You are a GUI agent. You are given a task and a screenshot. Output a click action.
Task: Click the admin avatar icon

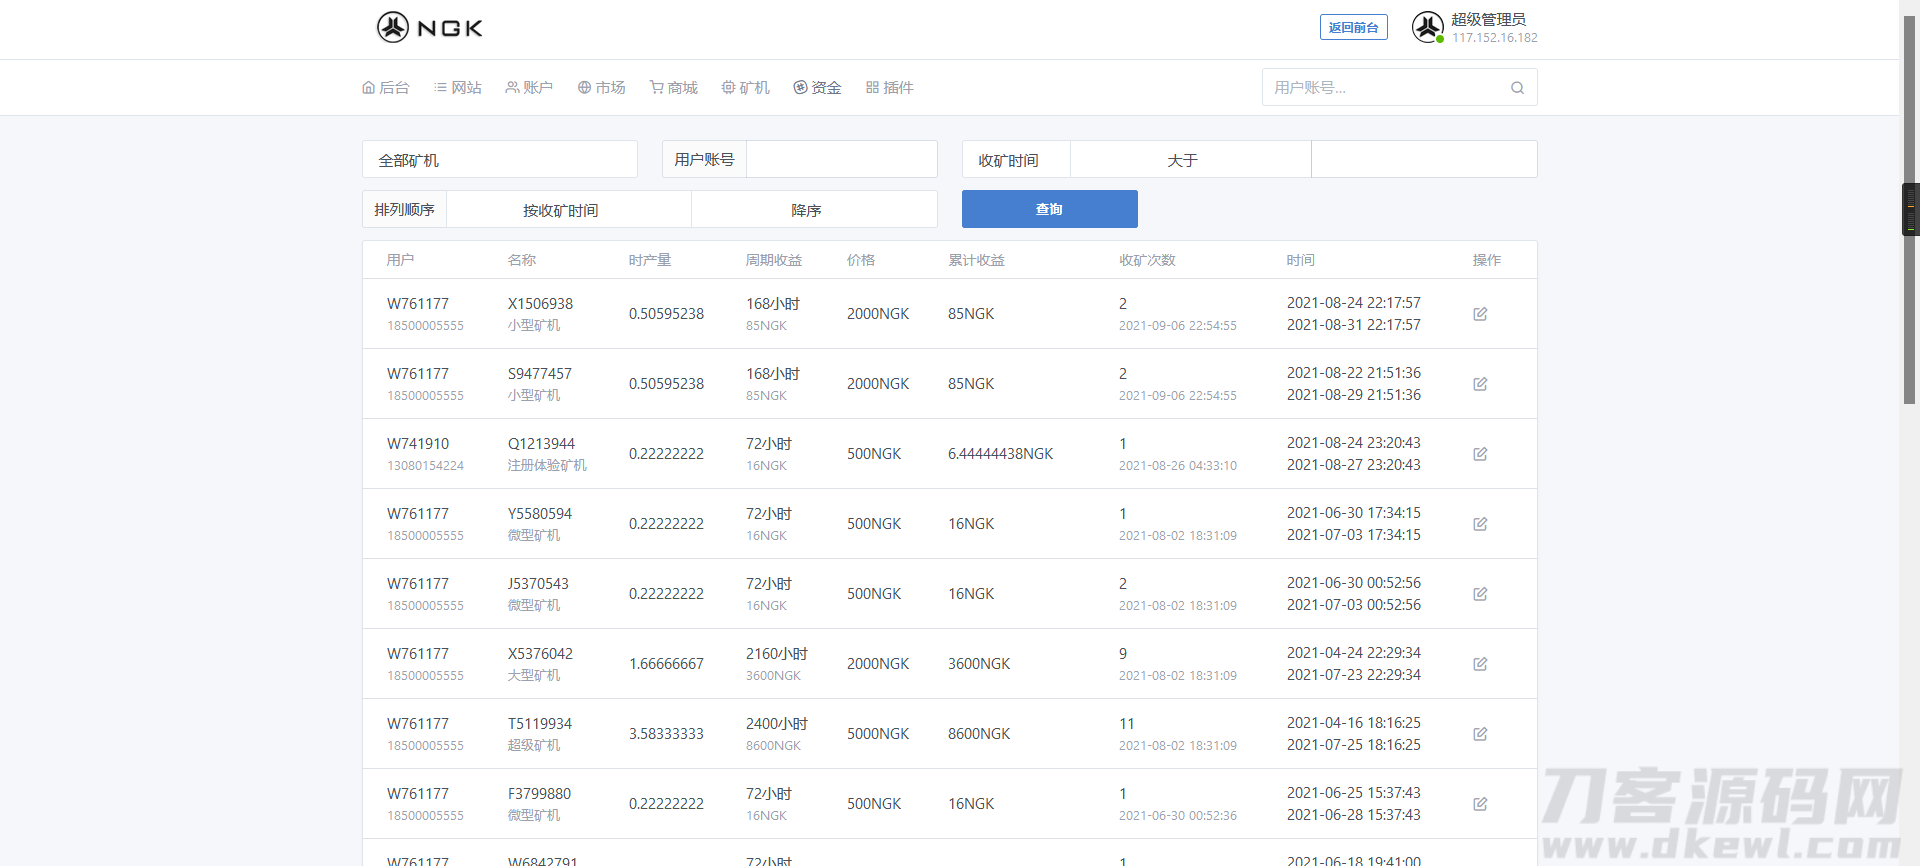1427,27
